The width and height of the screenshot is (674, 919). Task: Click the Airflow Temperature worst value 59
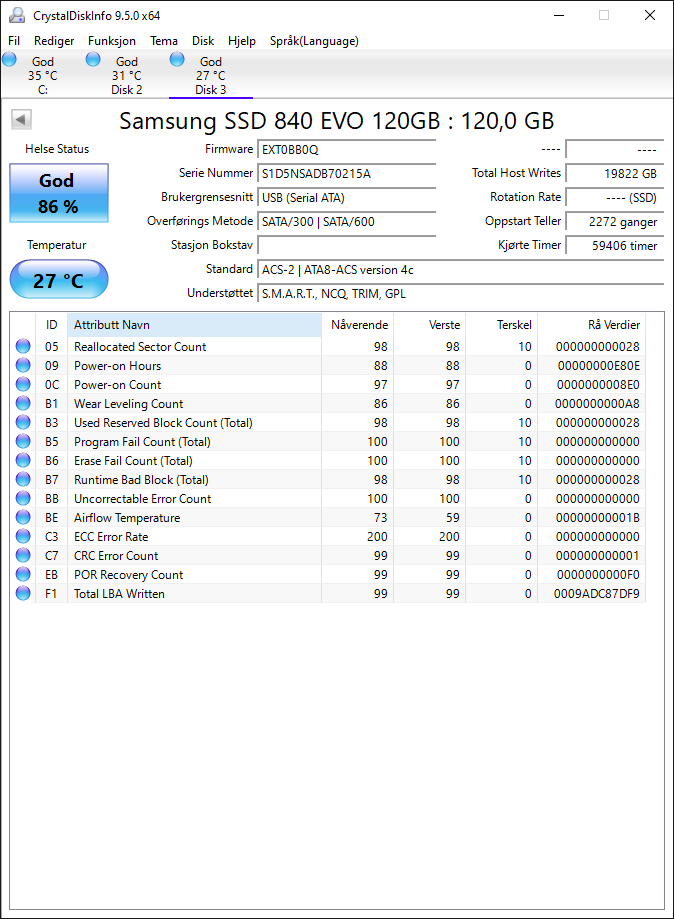(x=452, y=518)
